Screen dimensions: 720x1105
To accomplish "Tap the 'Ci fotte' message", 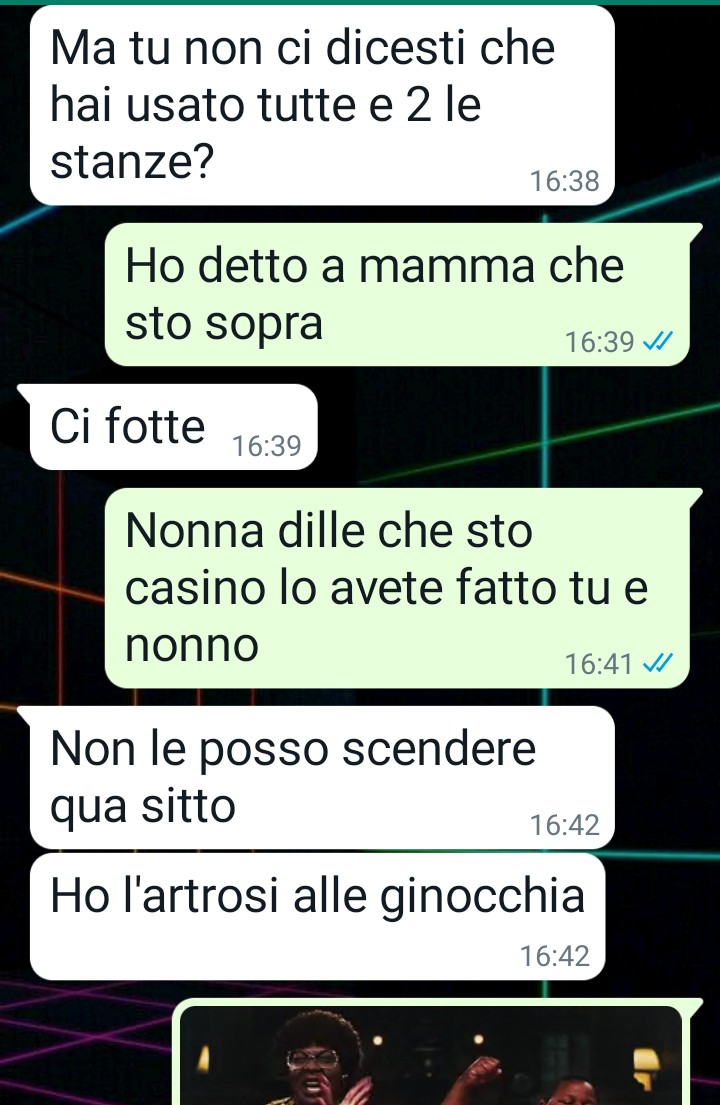I will click(173, 427).
